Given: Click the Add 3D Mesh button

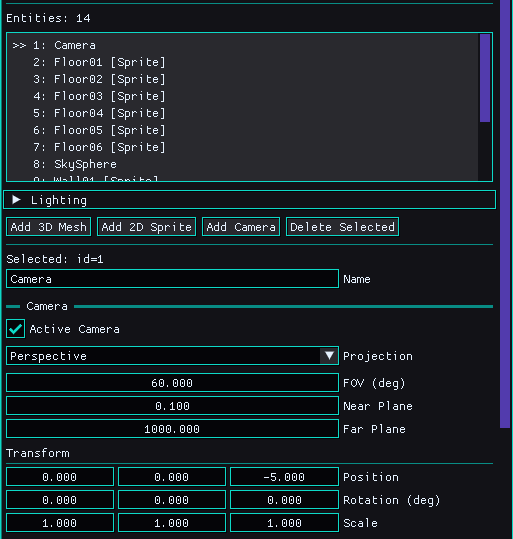Looking at the screenshot, I should click(x=48, y=227).
